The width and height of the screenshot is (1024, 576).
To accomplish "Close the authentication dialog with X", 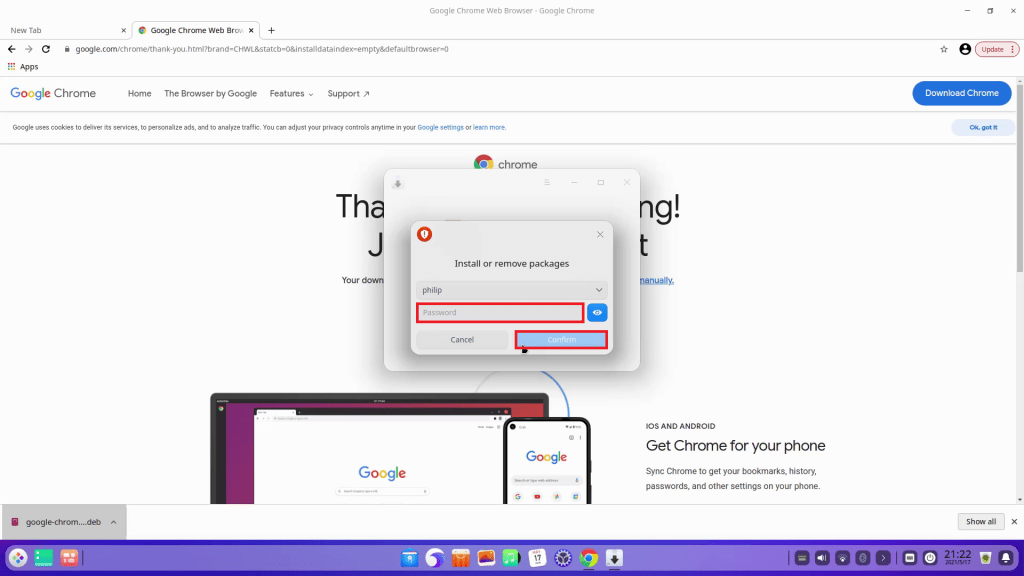I will pyautogui.click(x=600, y=234).
